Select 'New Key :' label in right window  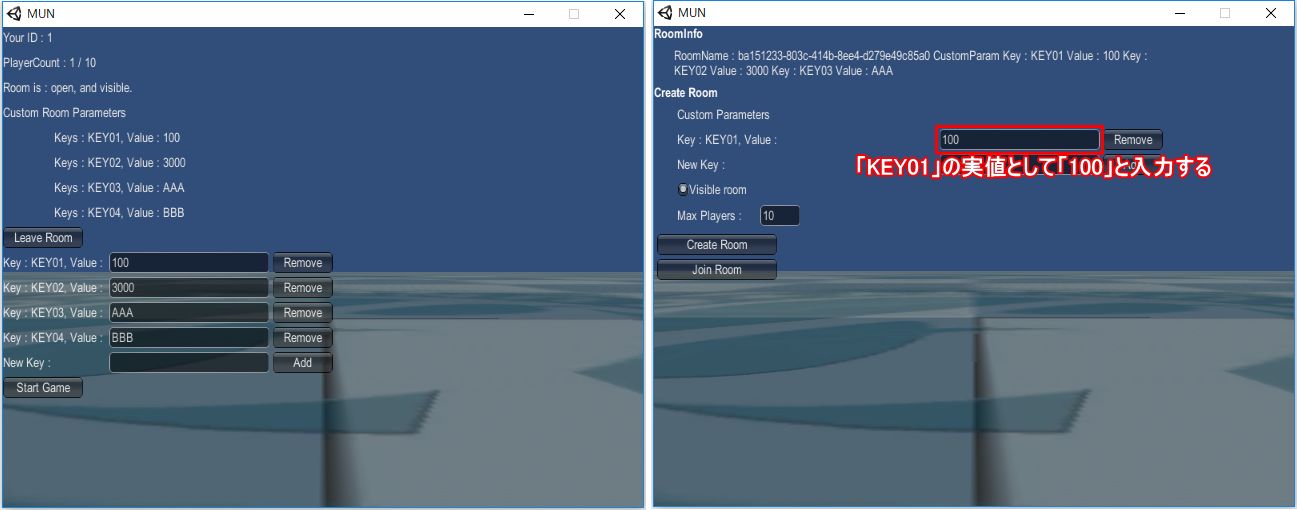point(701,165)
